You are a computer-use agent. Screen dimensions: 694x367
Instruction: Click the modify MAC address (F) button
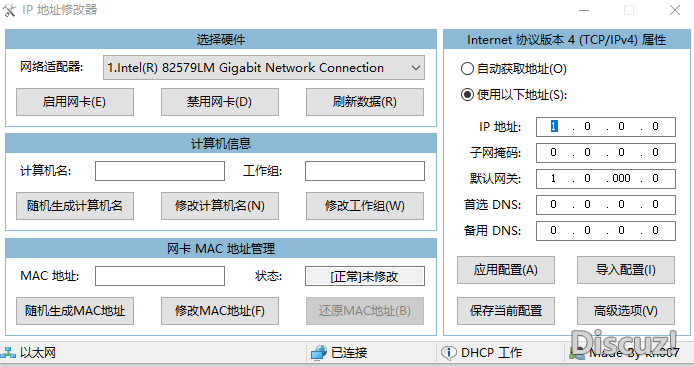pos(220,311)
